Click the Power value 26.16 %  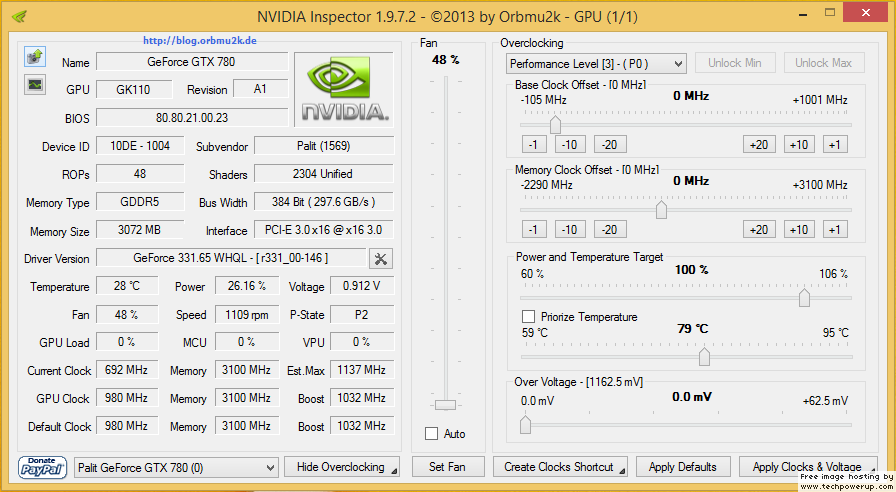click(247, 286)
